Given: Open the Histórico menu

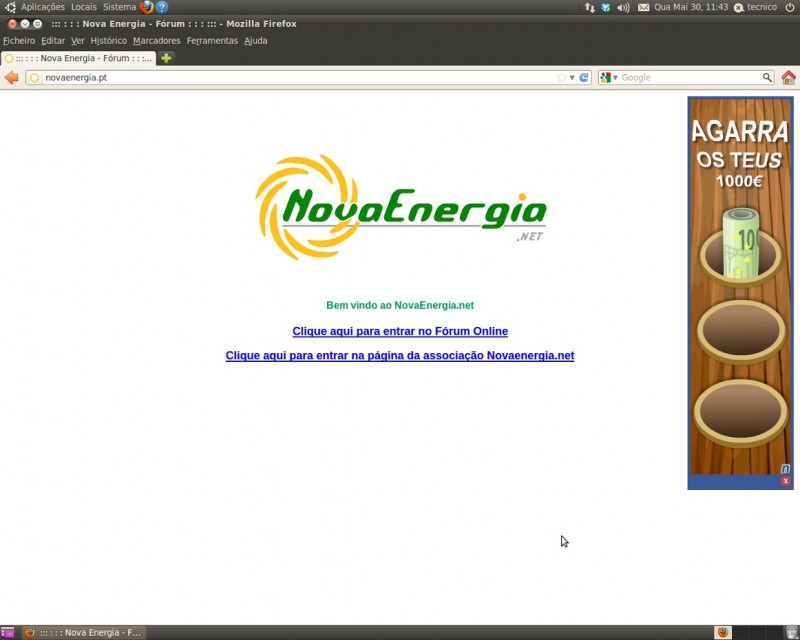Looking at the screenshot, I should tap(109, 41).
